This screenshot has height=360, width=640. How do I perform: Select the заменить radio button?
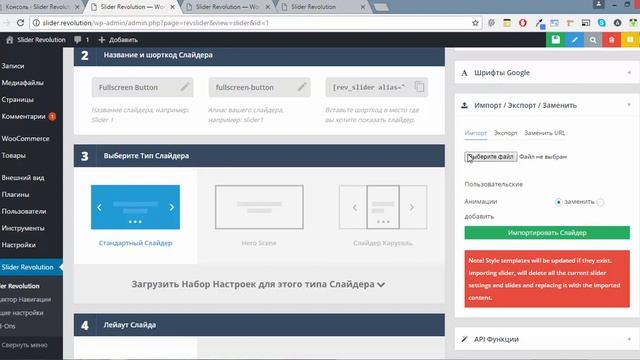558,202
